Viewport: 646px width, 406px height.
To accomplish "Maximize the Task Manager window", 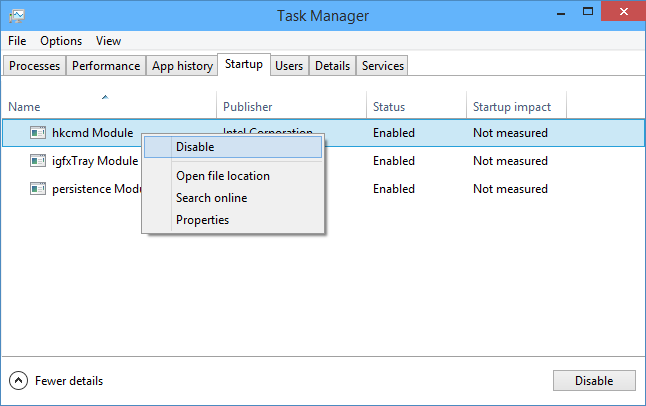I will tap(587, 12).
